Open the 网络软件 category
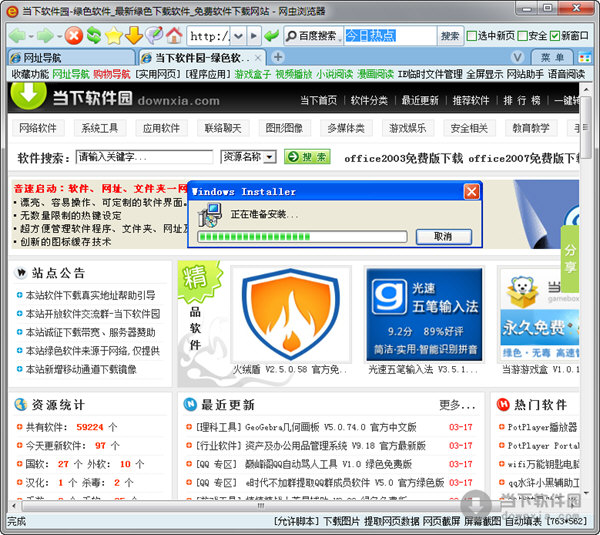600x535 pixels. (x=38, y=128)
